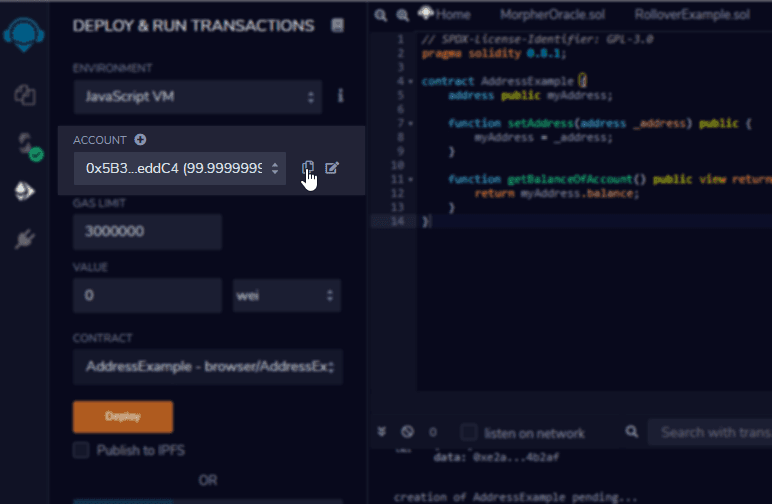This screenshot has width=772, height=504.
Task: Switch to MorpherOracle.sol tab
Action: pyautogui.click(x=552, y=15)
